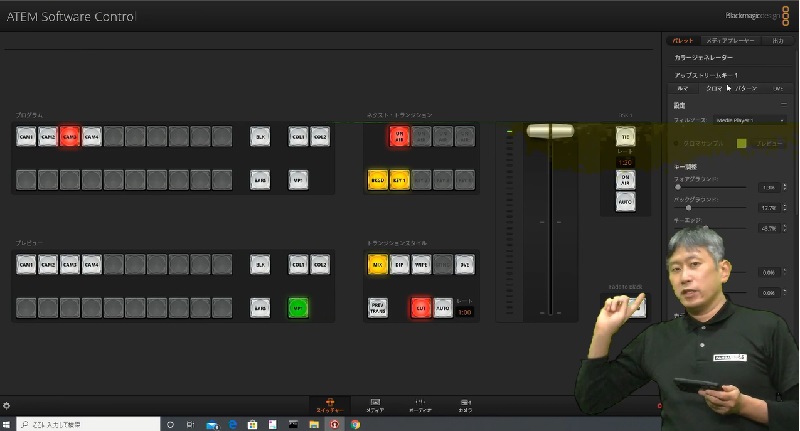Switch to the Media Player tab

pos(730,41)
